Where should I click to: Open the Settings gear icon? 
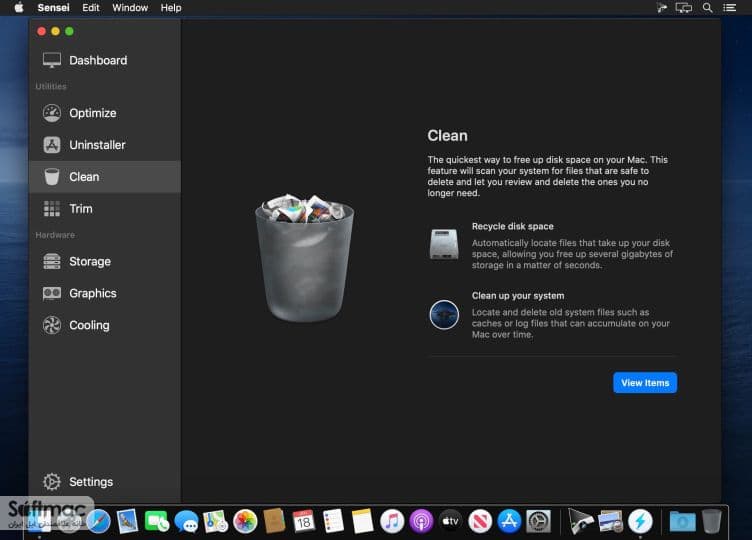pos(52,481)
